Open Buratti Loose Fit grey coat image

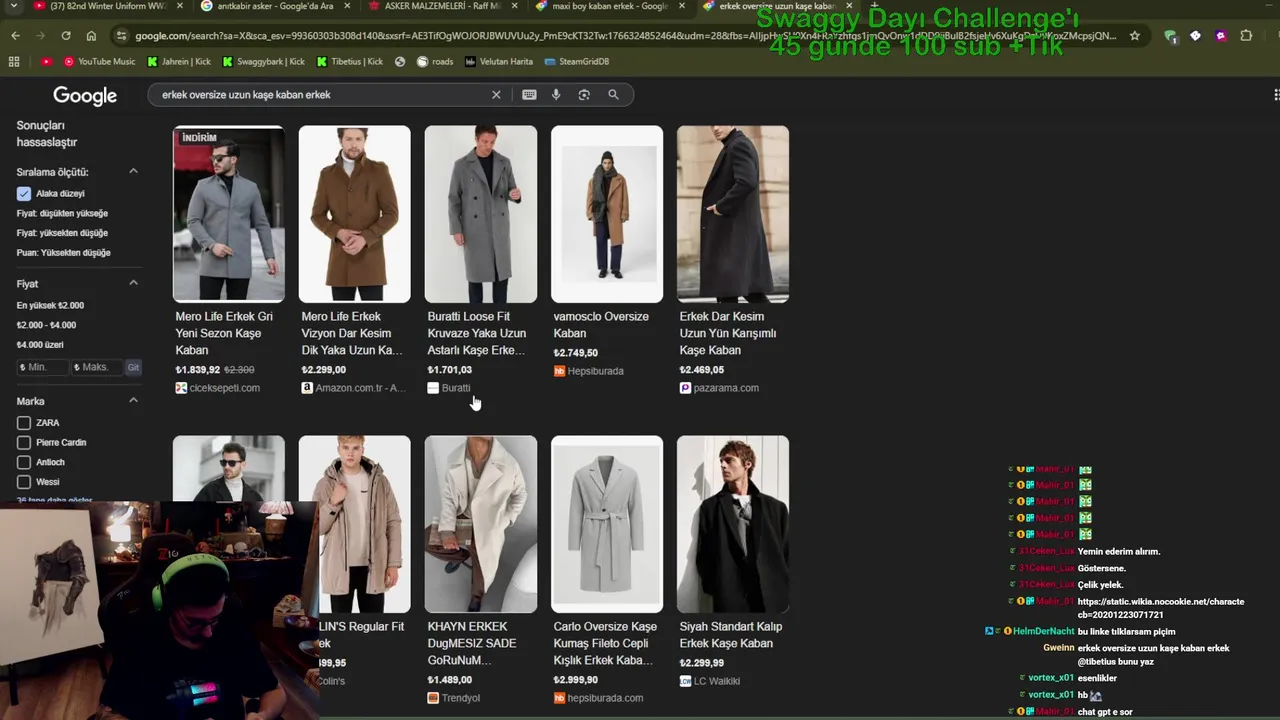[x=481, y=214]
